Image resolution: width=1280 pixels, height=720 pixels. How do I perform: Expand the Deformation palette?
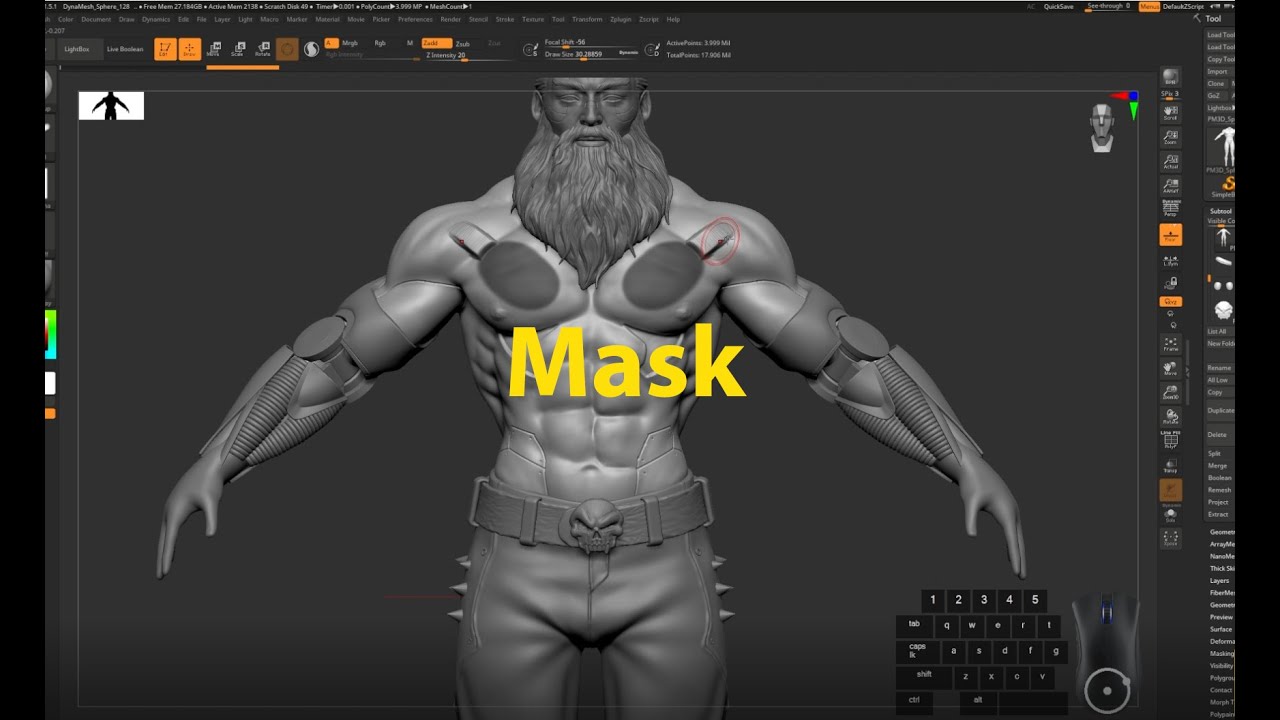1222,641
